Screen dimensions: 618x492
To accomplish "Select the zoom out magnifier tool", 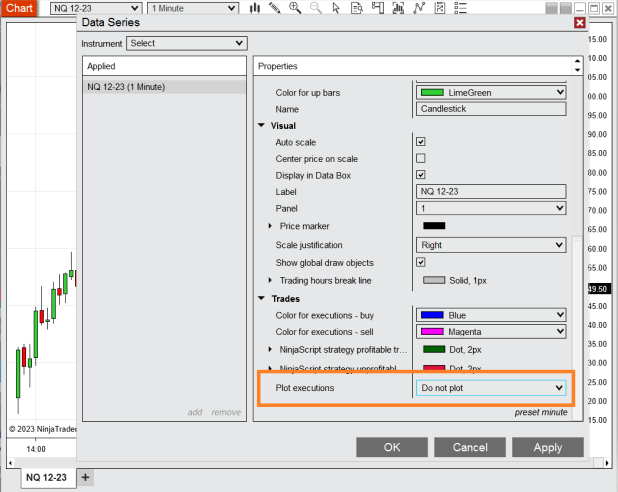I will coord(315,8).
